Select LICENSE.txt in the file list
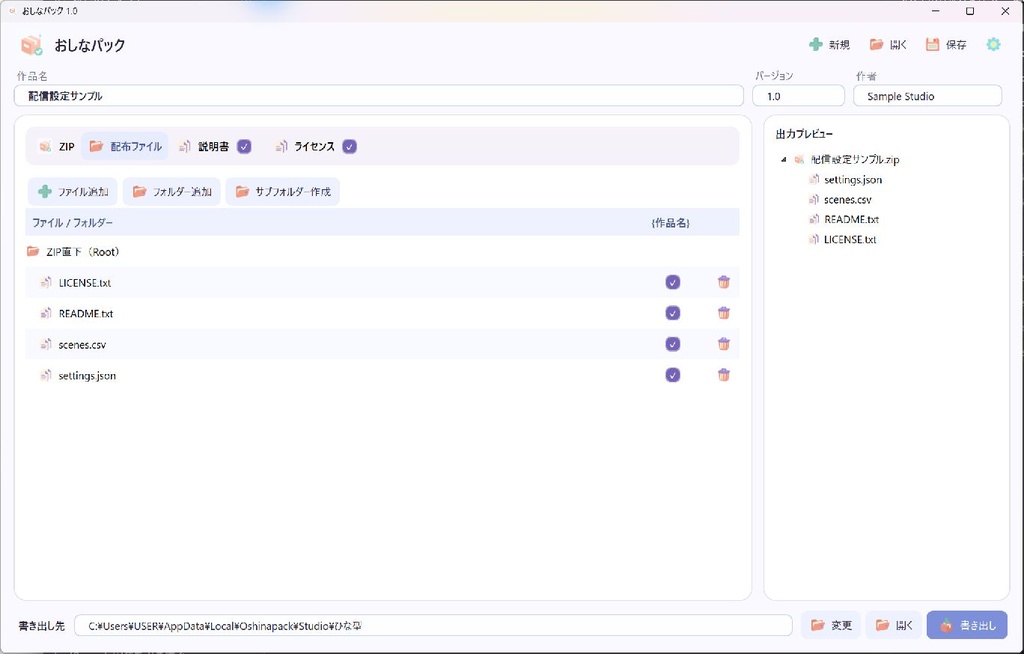Screen dimensions: 1024x654 pos(382,282)
